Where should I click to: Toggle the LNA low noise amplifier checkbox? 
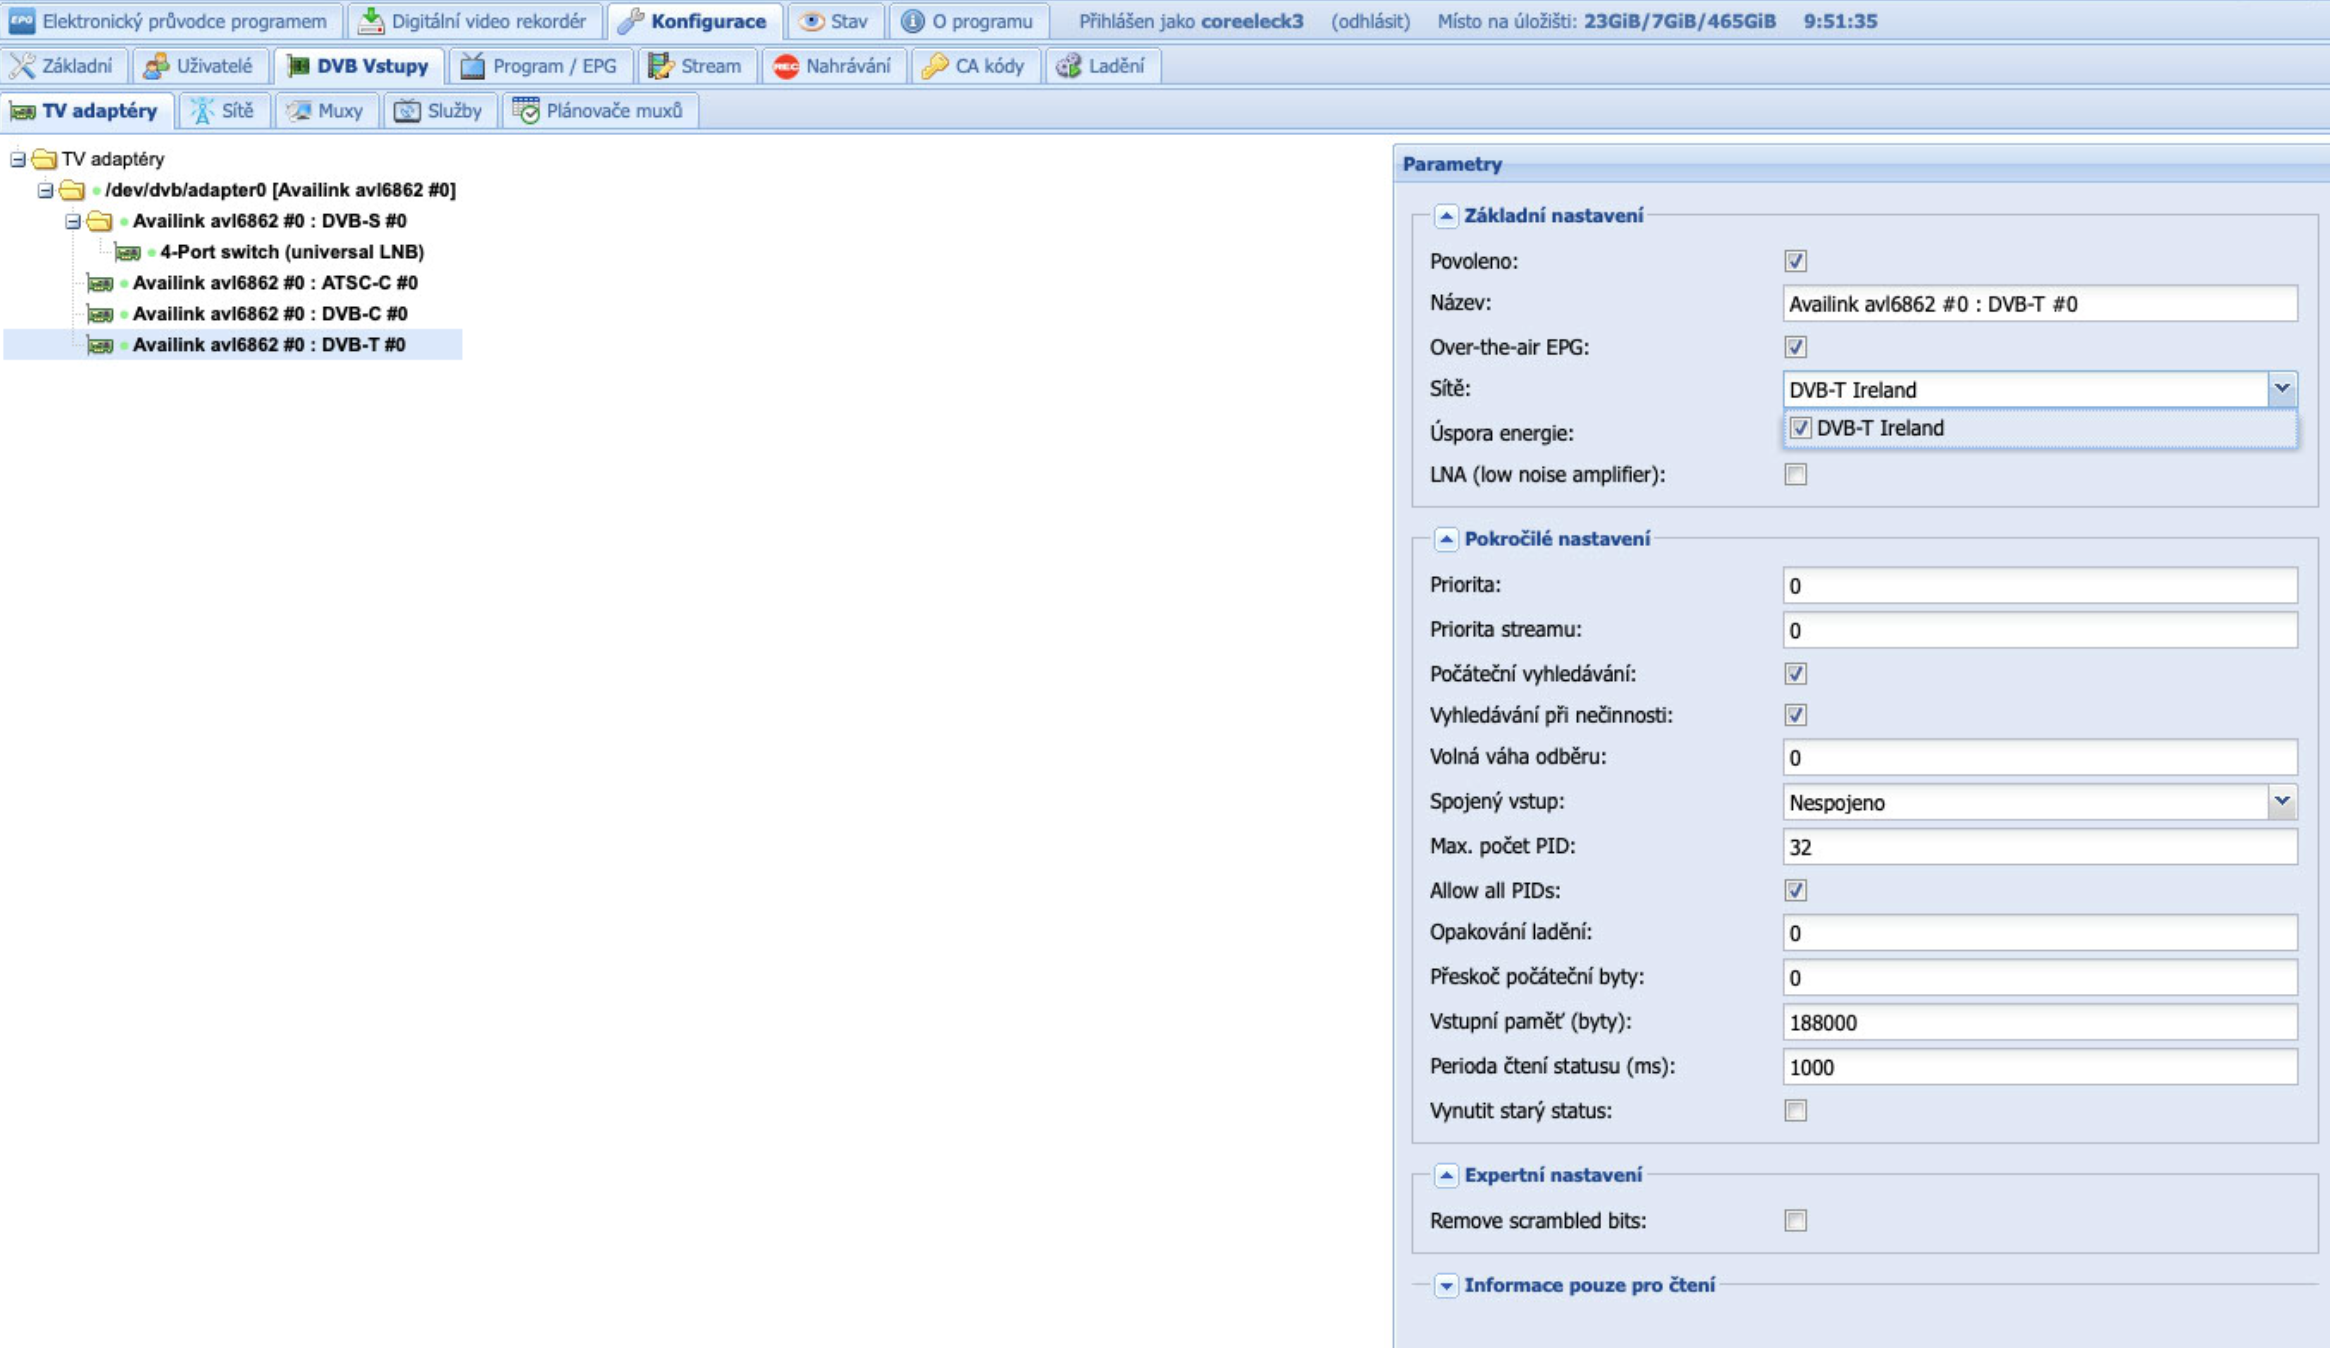coord(1795,475)
